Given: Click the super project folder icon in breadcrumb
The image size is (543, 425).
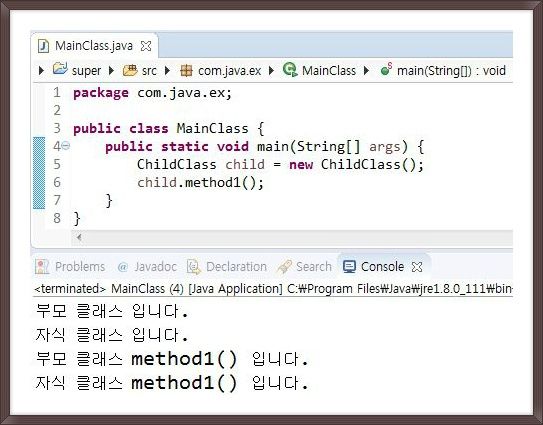Looking at the screenshot, I should [60, 69].
